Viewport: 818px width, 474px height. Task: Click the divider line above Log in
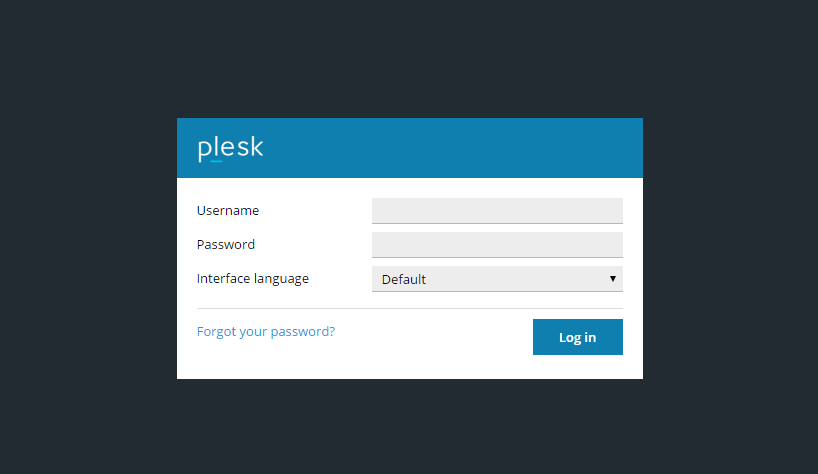click(410, 308)
